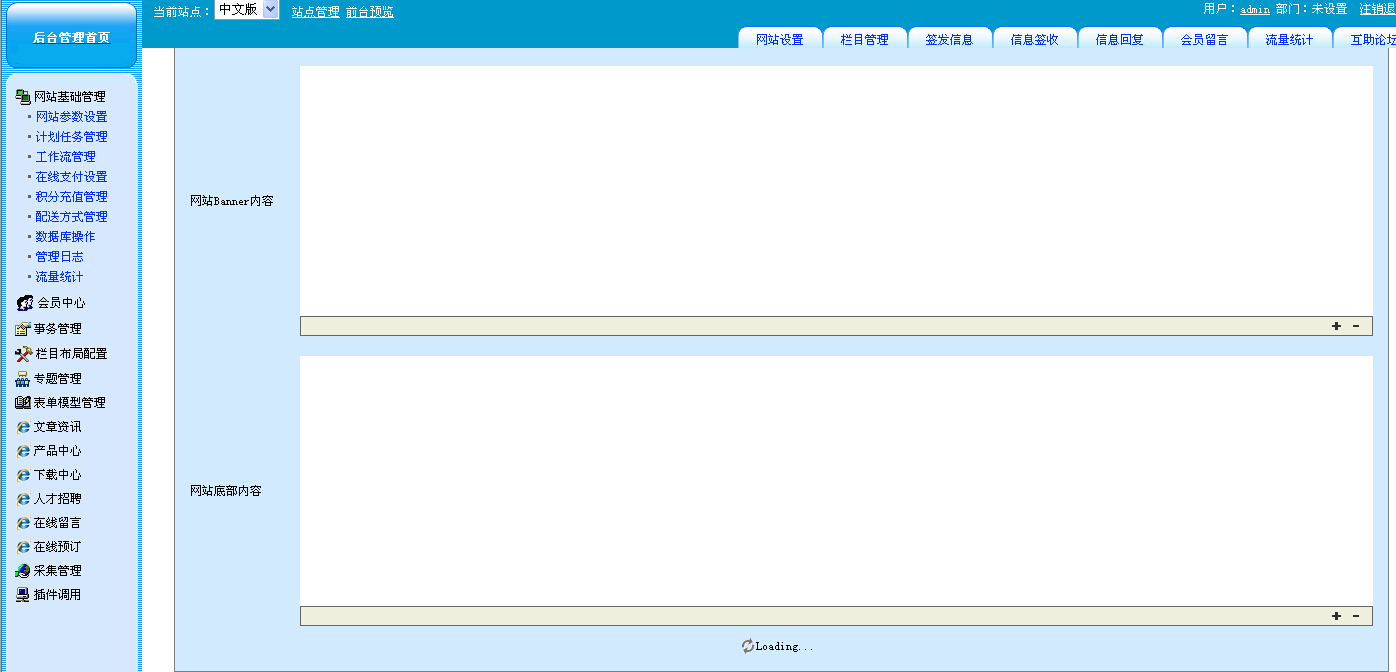Click the 栏目布局配置 tools icon
This screenshot has width=1396, height=672.
pos(24,354)
